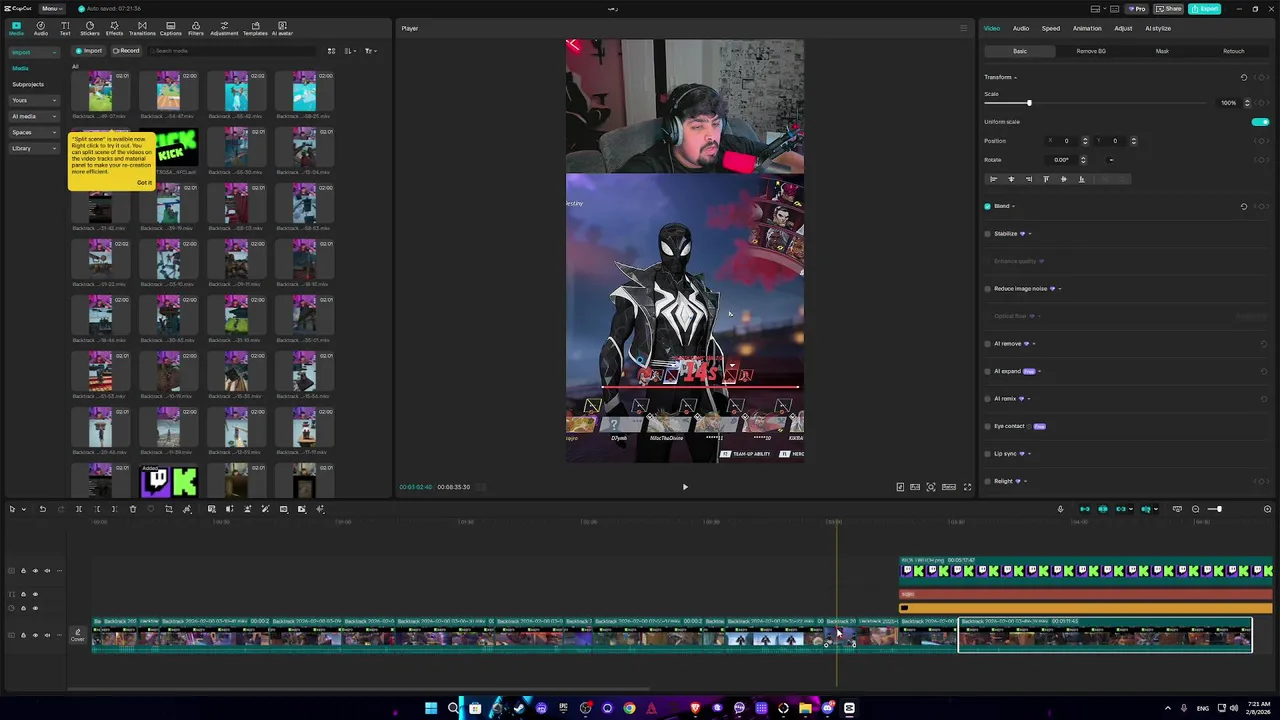Click the Cover edit icon on main track
This screenshot has height=720, width=1280.
(x=77, y=634)
